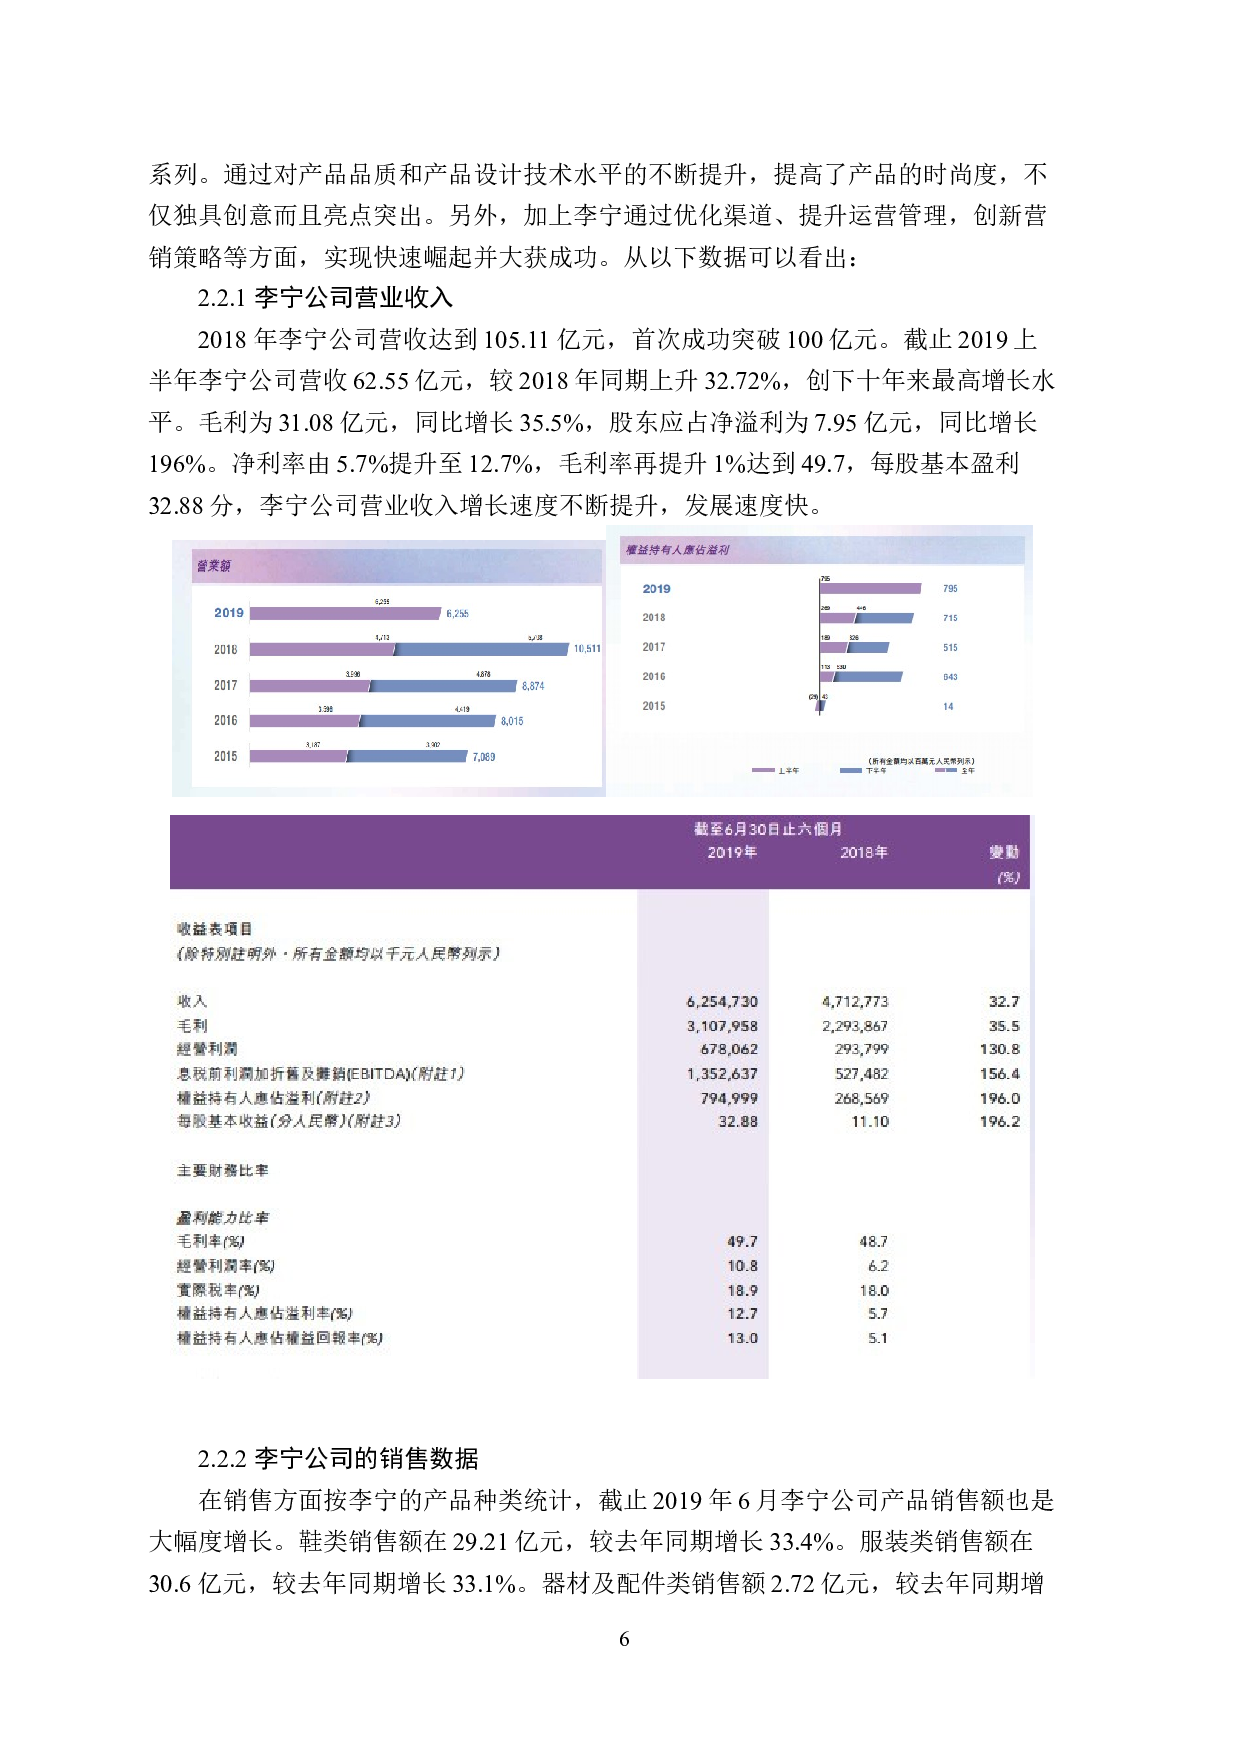Click the "收益表項目" section label
The height and width of the screenshot is (1754, 1240).
pyautogui.click(x=214, y=929)
